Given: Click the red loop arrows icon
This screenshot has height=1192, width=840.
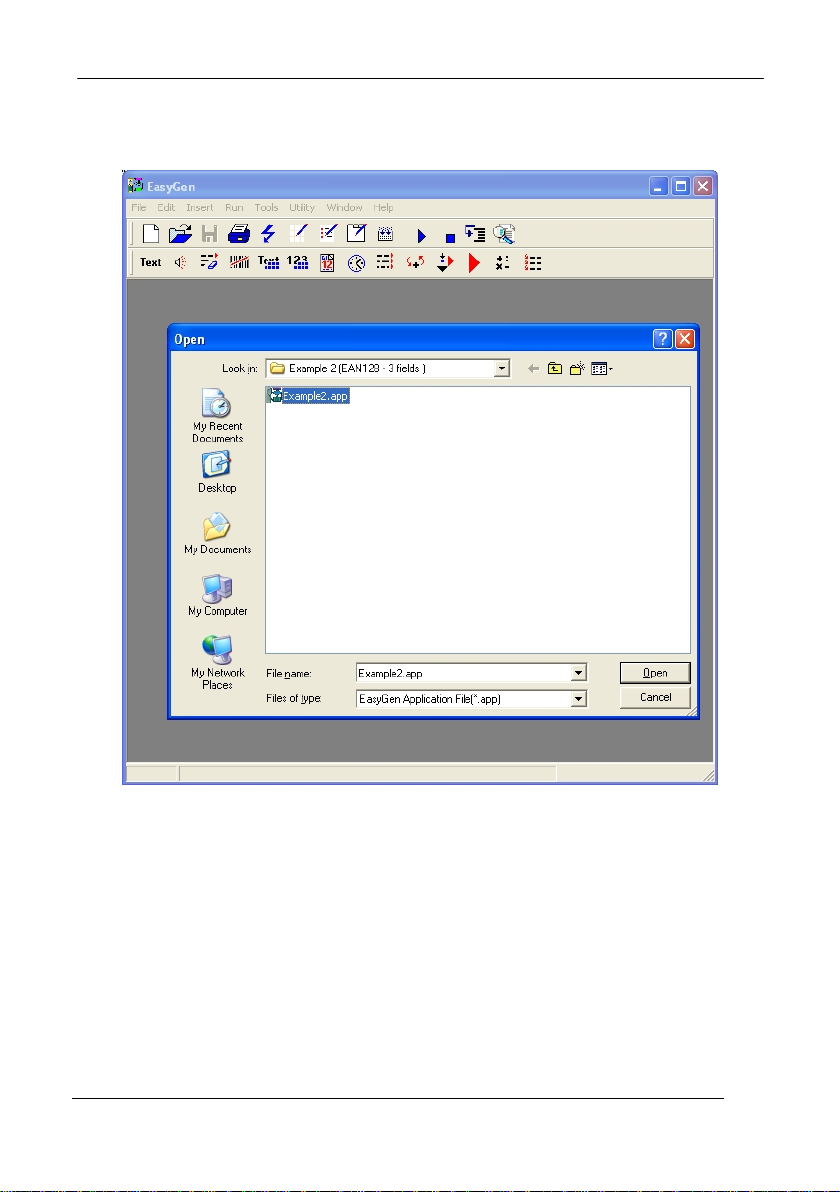Looking at the screenshot, I should tap(415, 262).
